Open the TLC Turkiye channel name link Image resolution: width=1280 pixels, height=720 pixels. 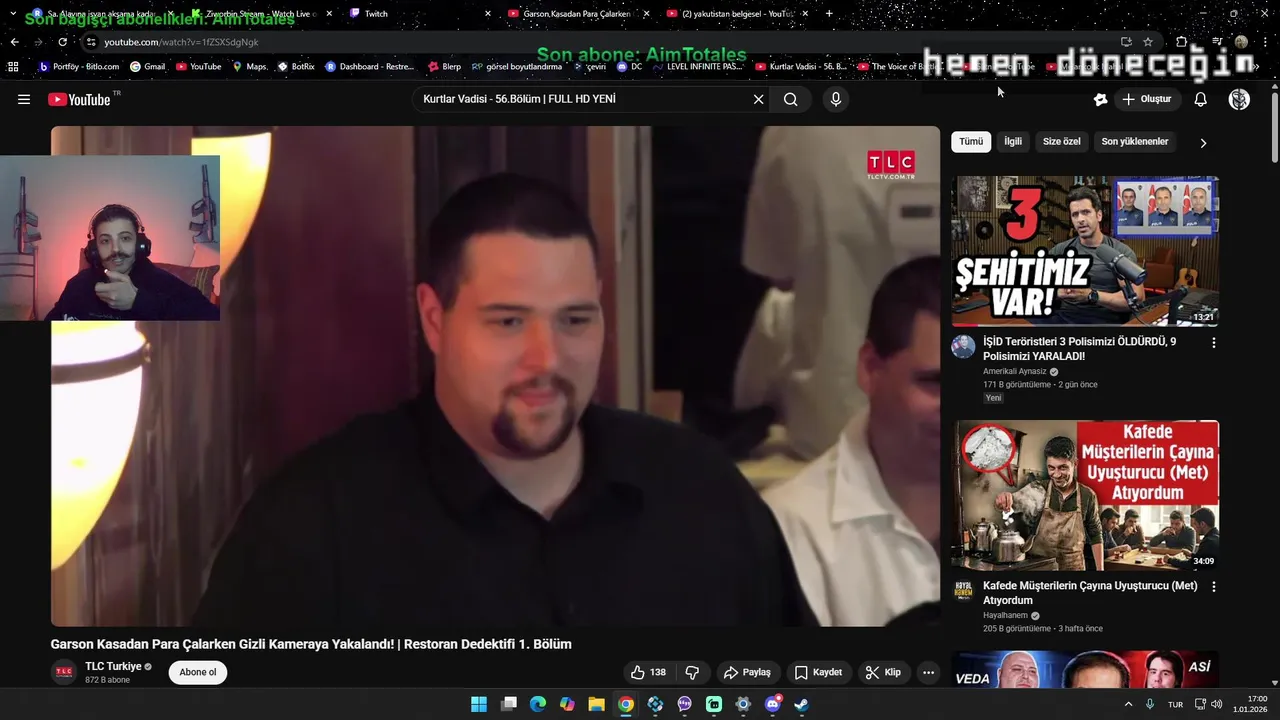click(x=113, y=666)
